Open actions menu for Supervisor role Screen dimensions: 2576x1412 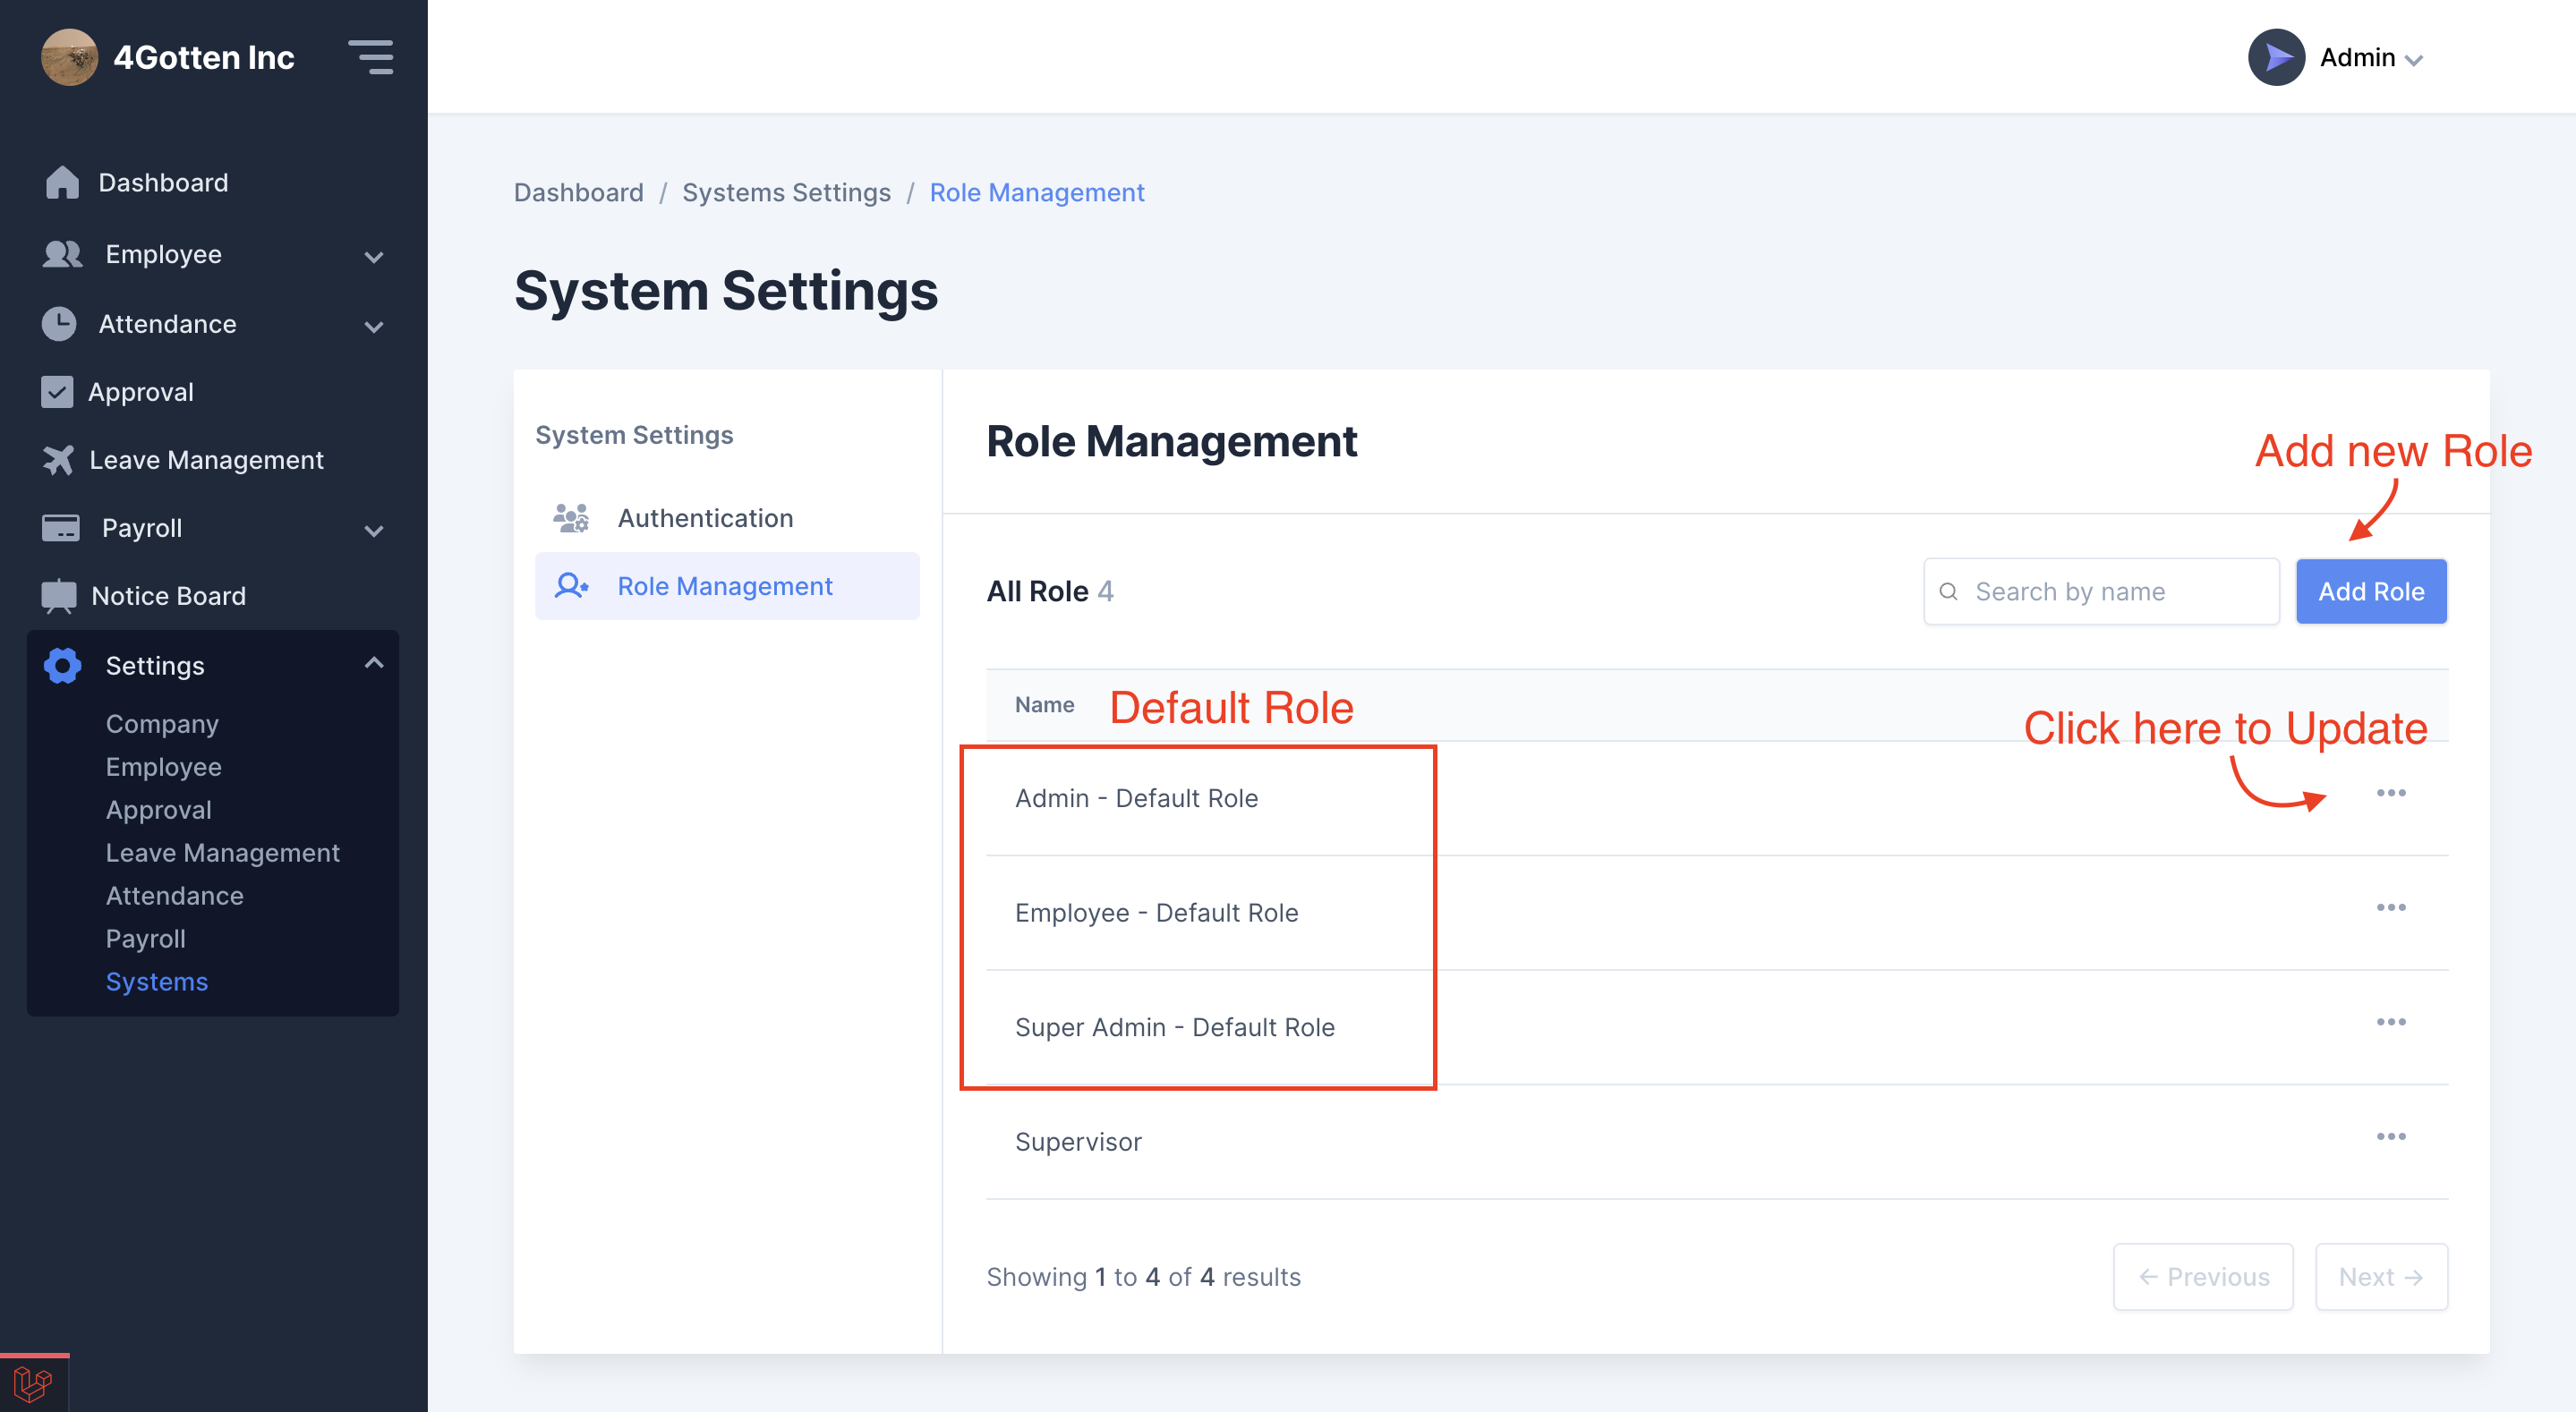pos(2391,1136)
